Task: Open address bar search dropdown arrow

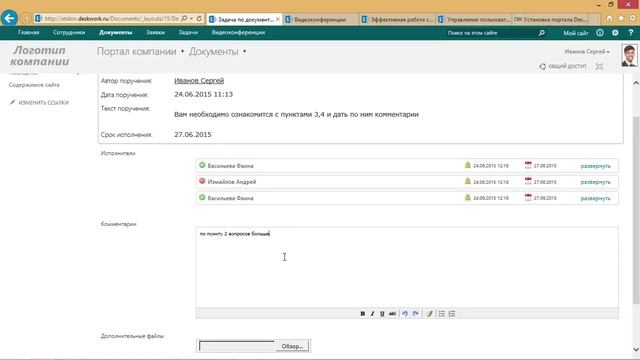Action: pos(191,19)
